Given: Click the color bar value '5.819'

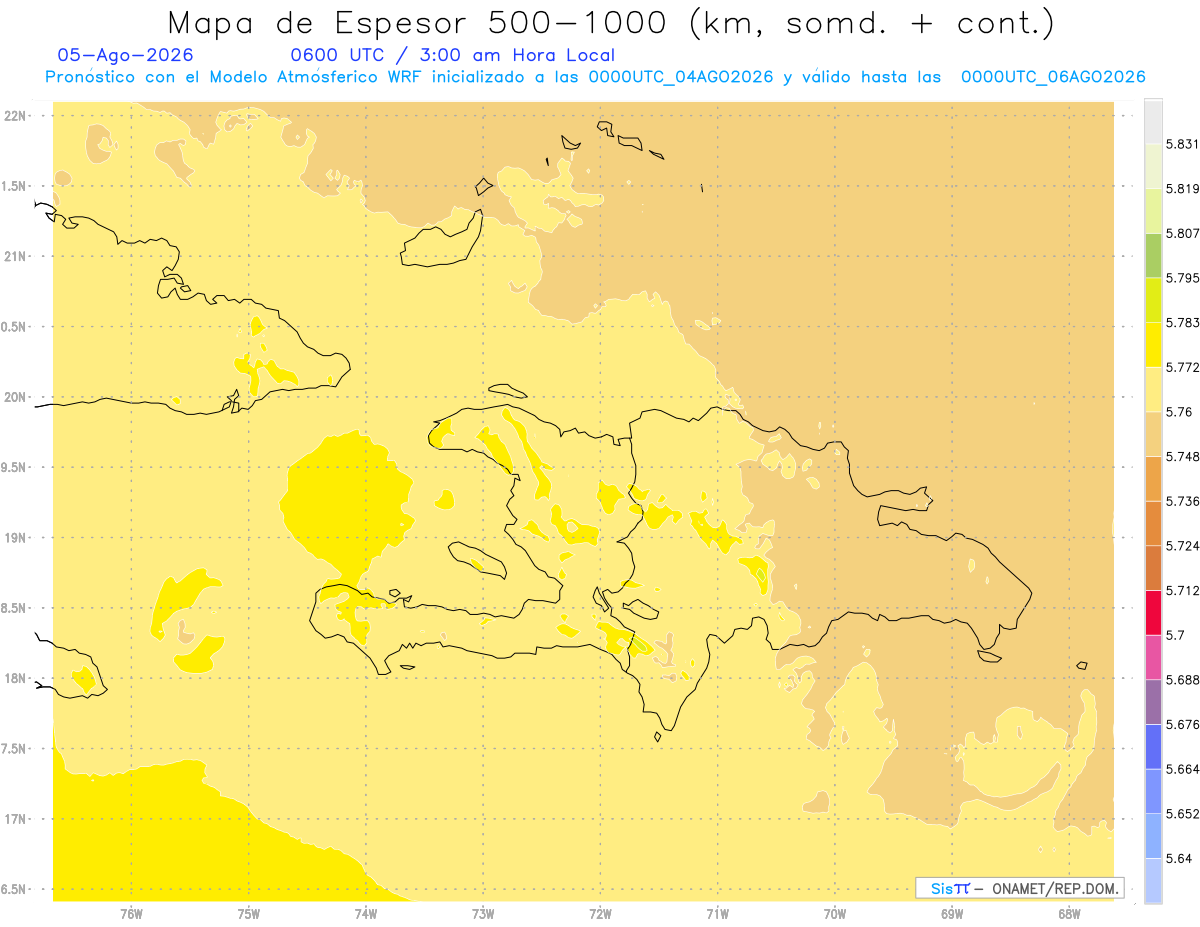Looking at the screenshot, I should tap(1182, 189).
